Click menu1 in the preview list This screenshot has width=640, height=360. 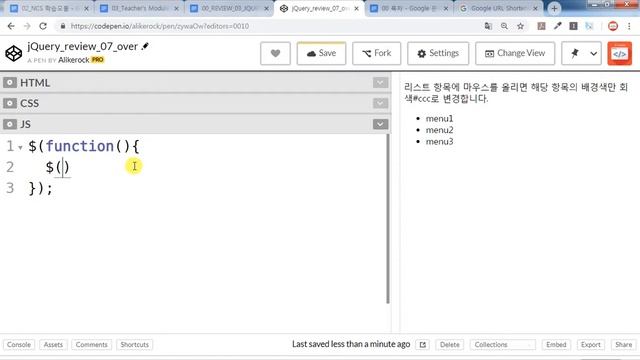tap(439, 118)
